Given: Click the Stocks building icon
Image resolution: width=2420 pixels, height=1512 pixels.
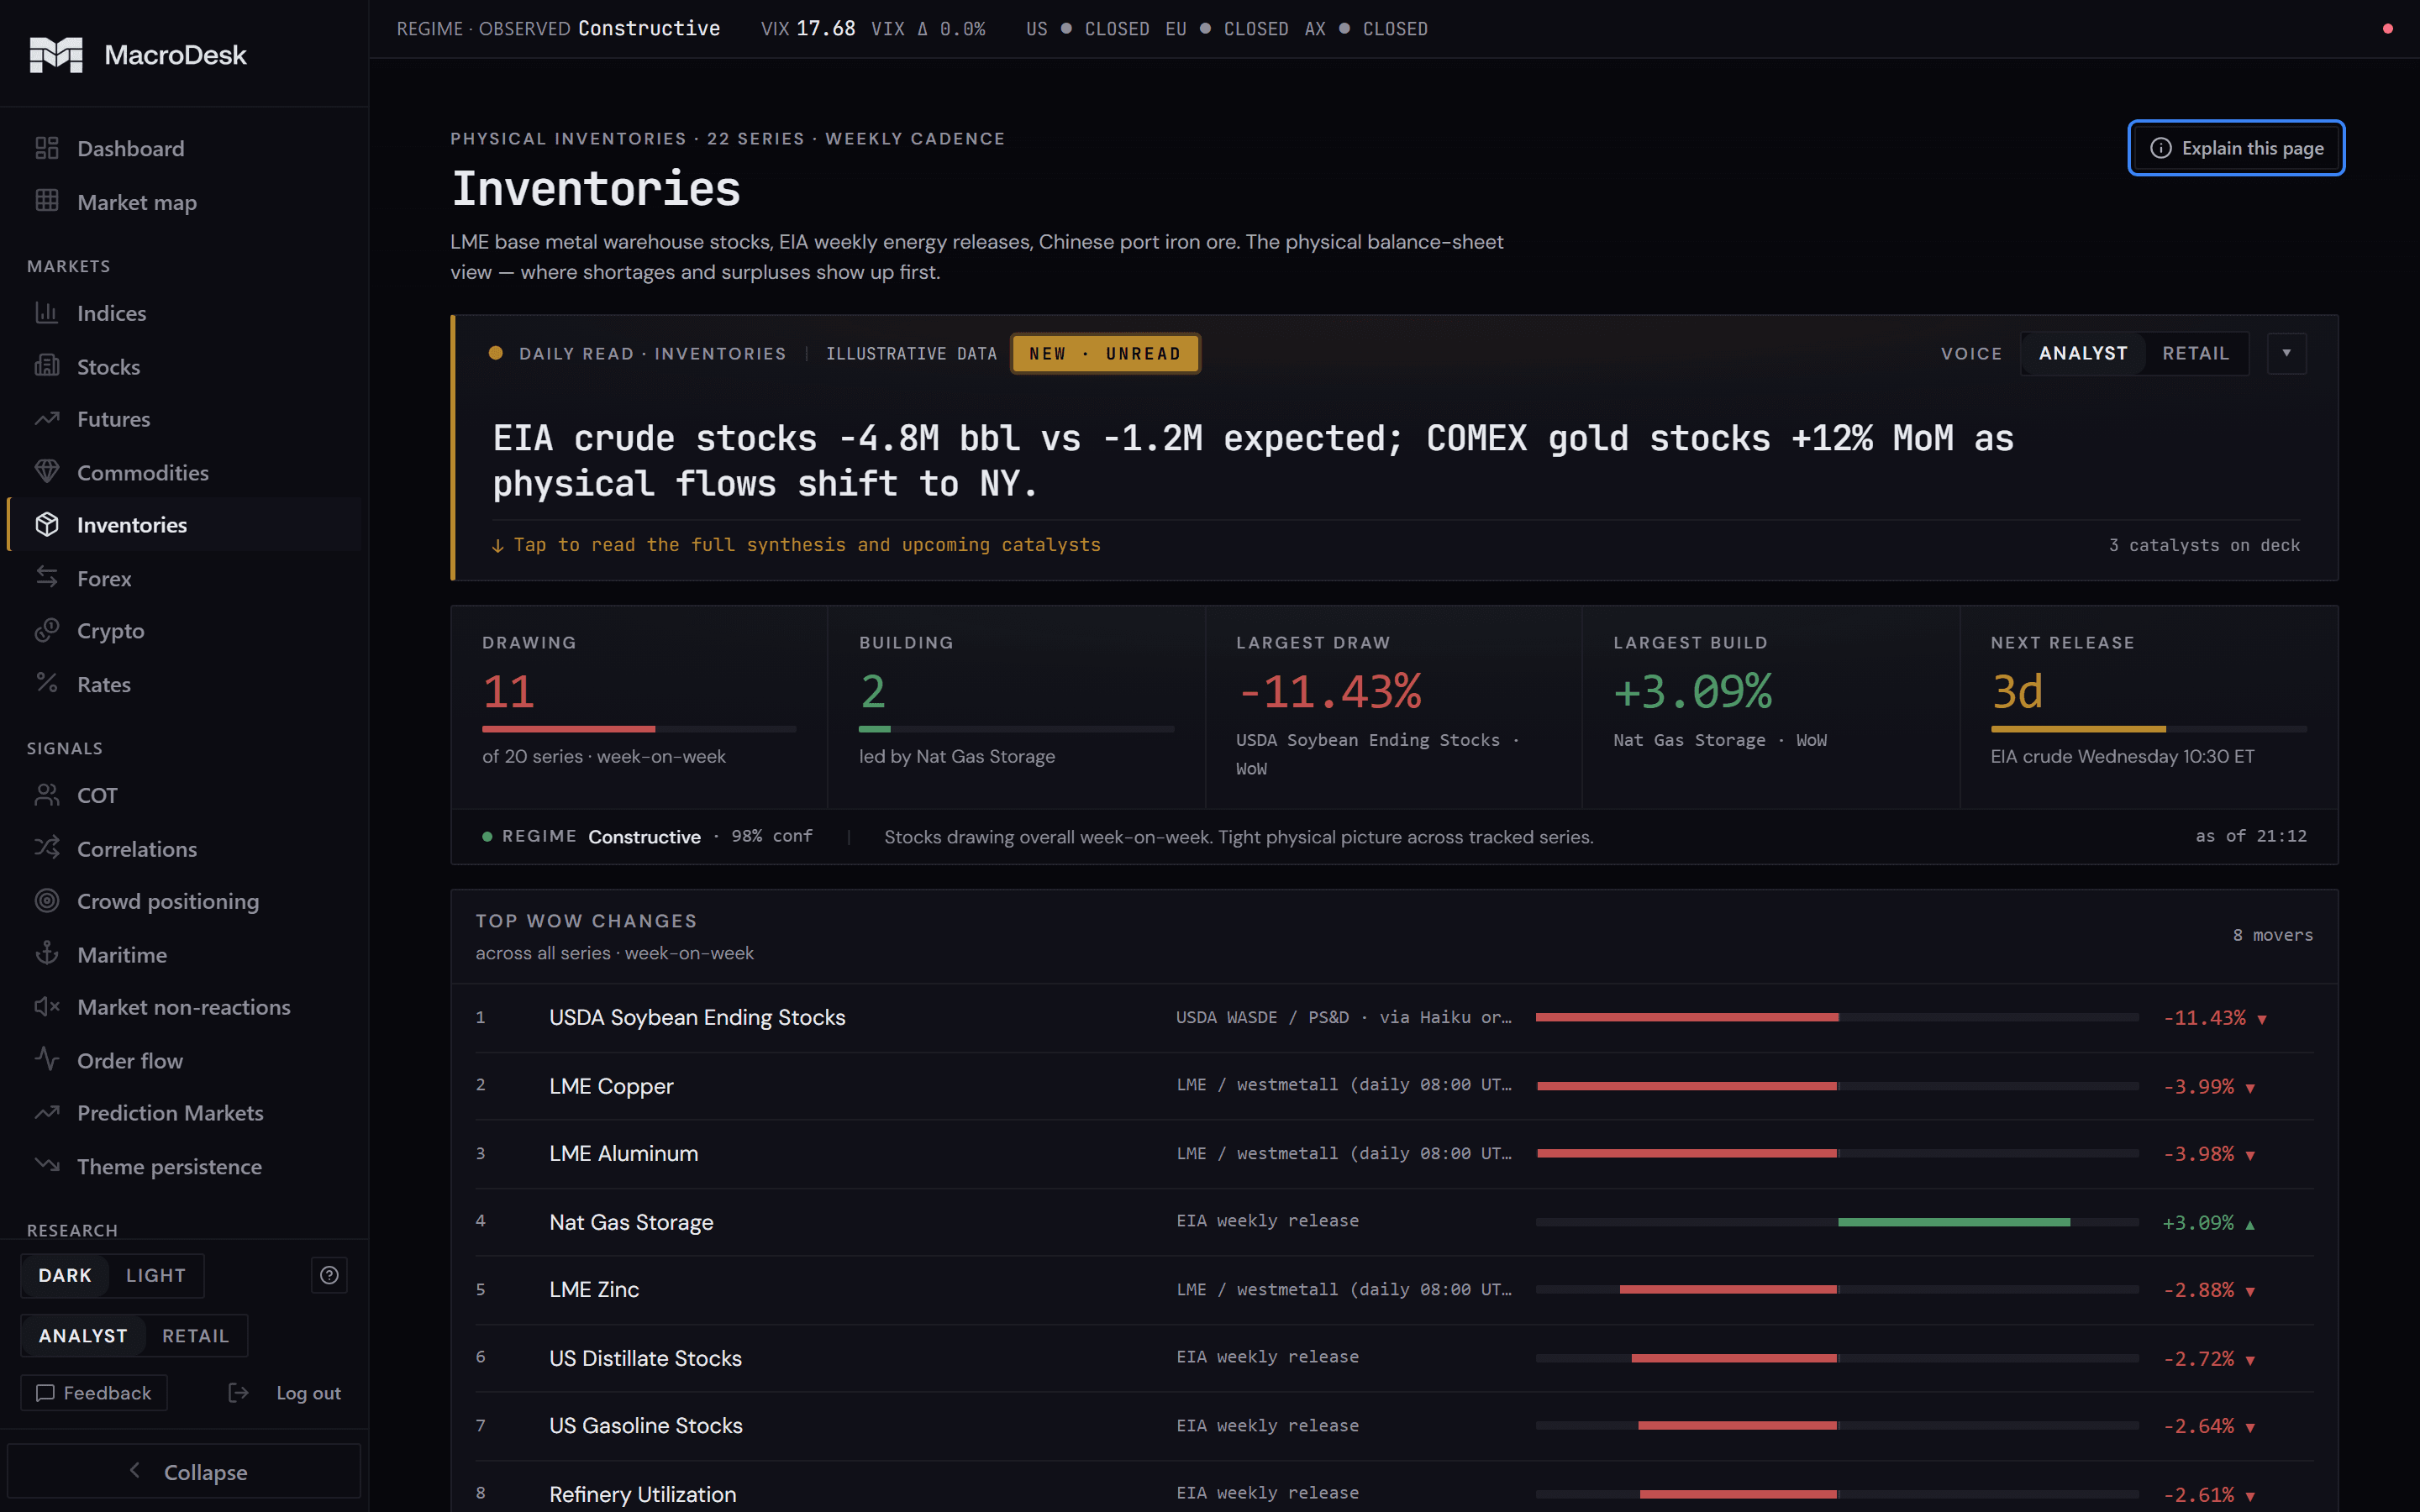Looking at the screenshot, I should [47, 366].
